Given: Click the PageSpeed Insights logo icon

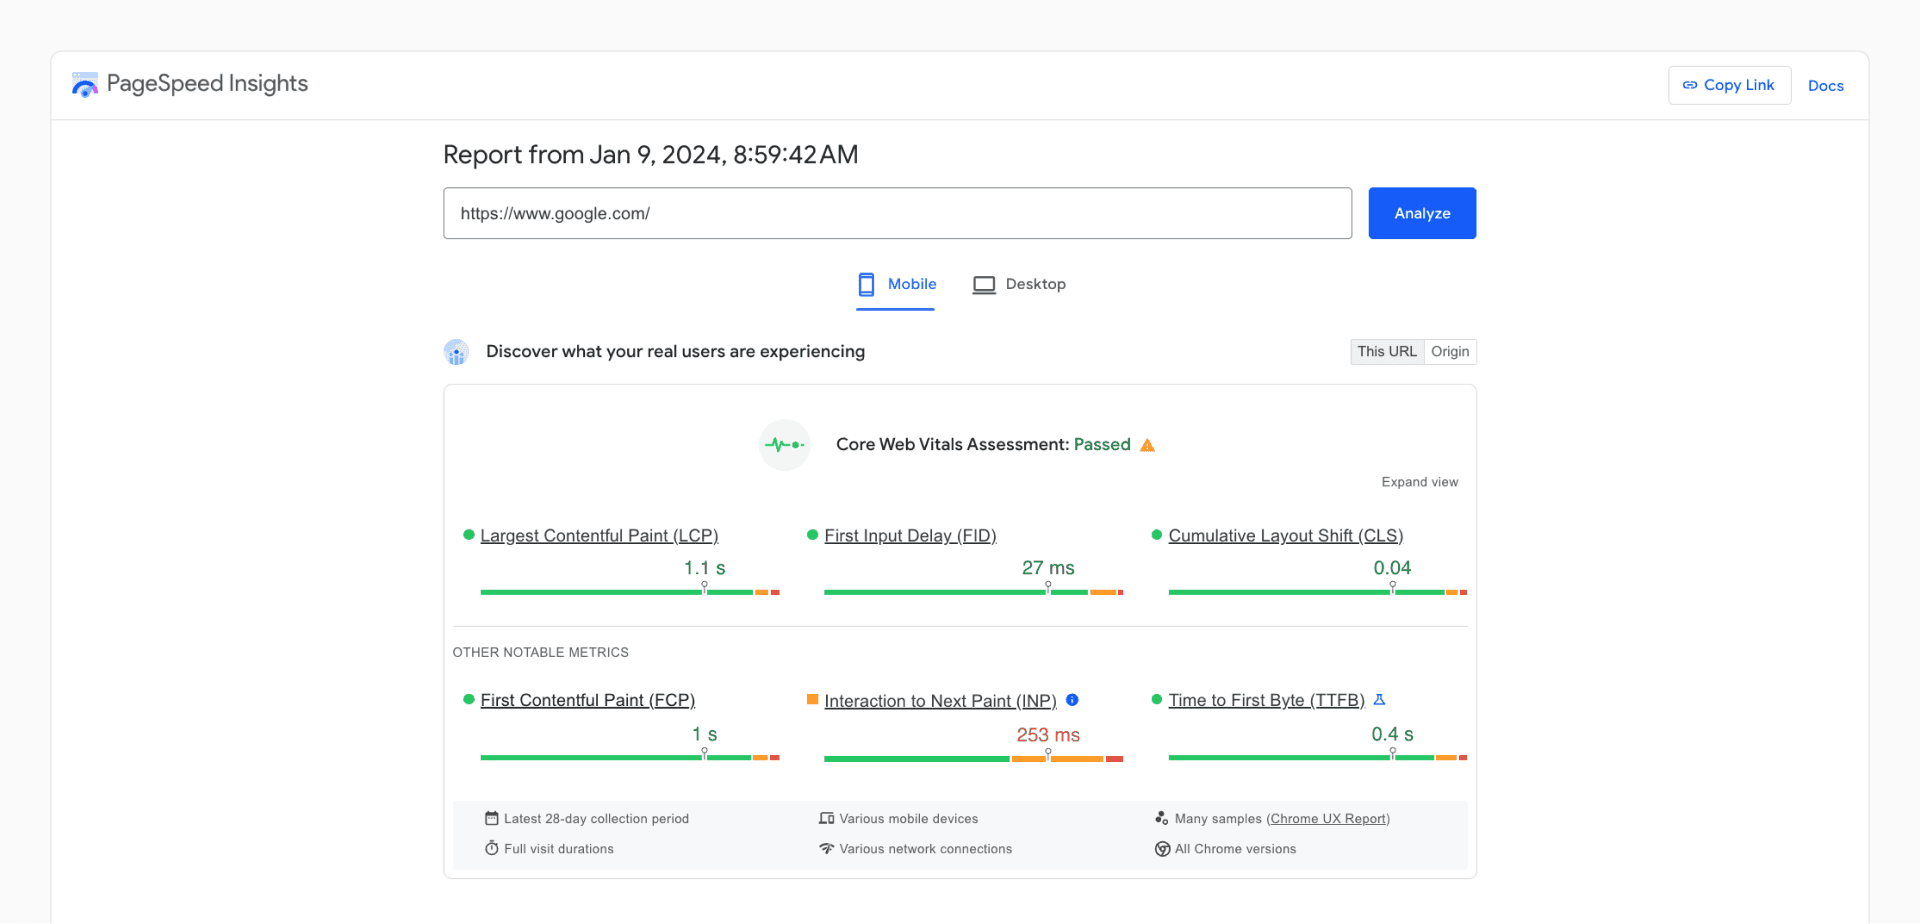Looking at the screenshot, I should point(84,84).
